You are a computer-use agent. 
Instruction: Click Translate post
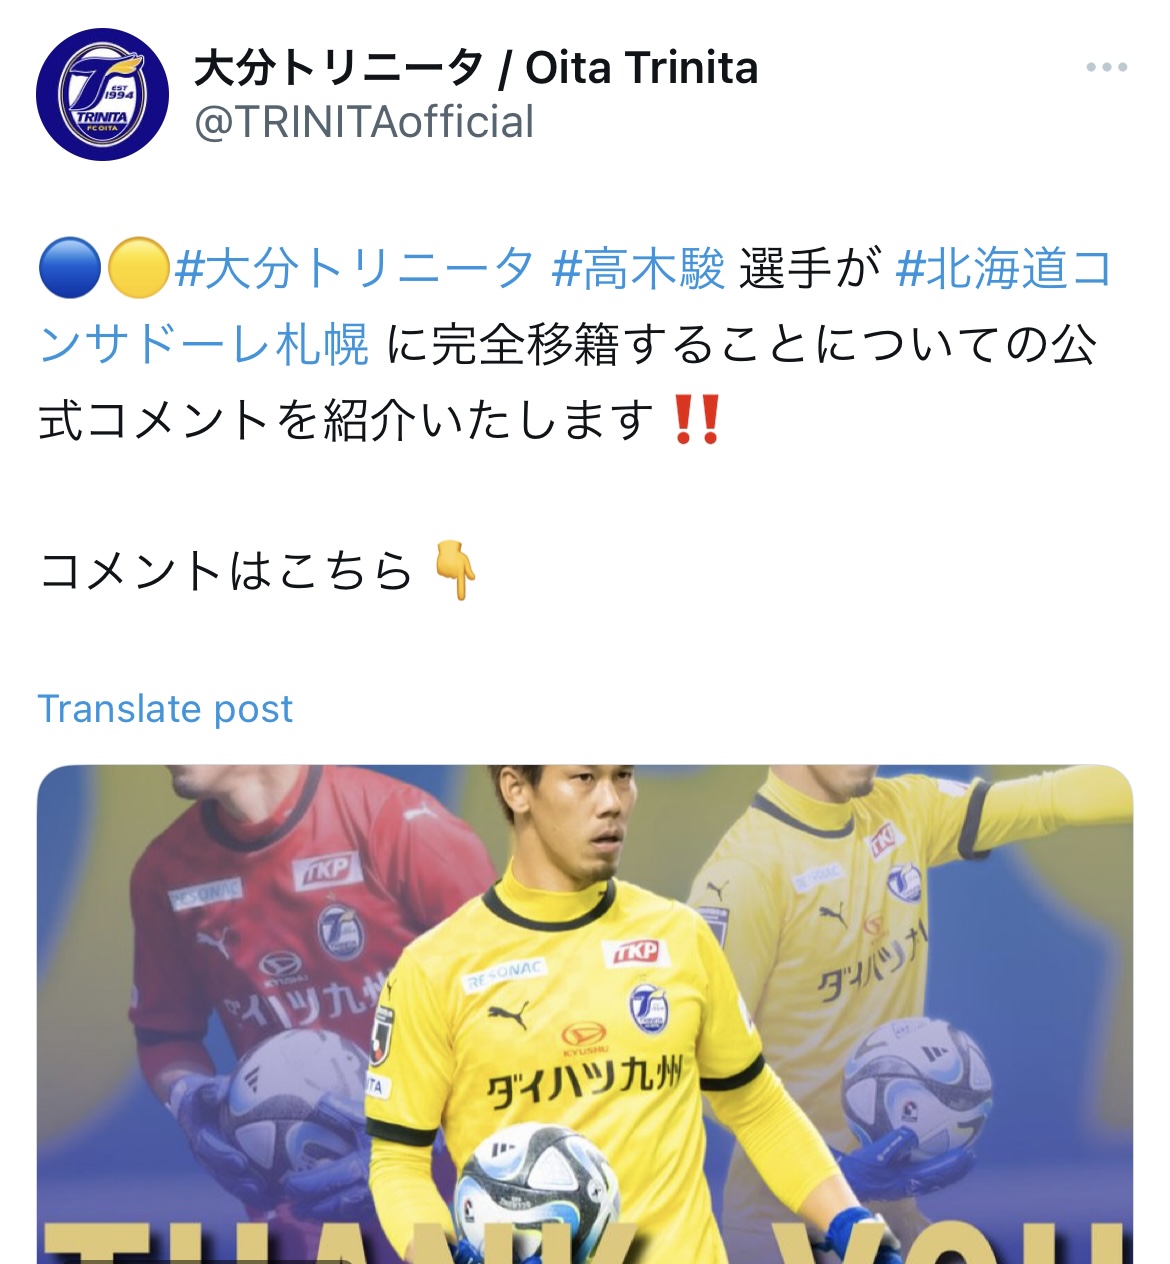click(165, 709)
